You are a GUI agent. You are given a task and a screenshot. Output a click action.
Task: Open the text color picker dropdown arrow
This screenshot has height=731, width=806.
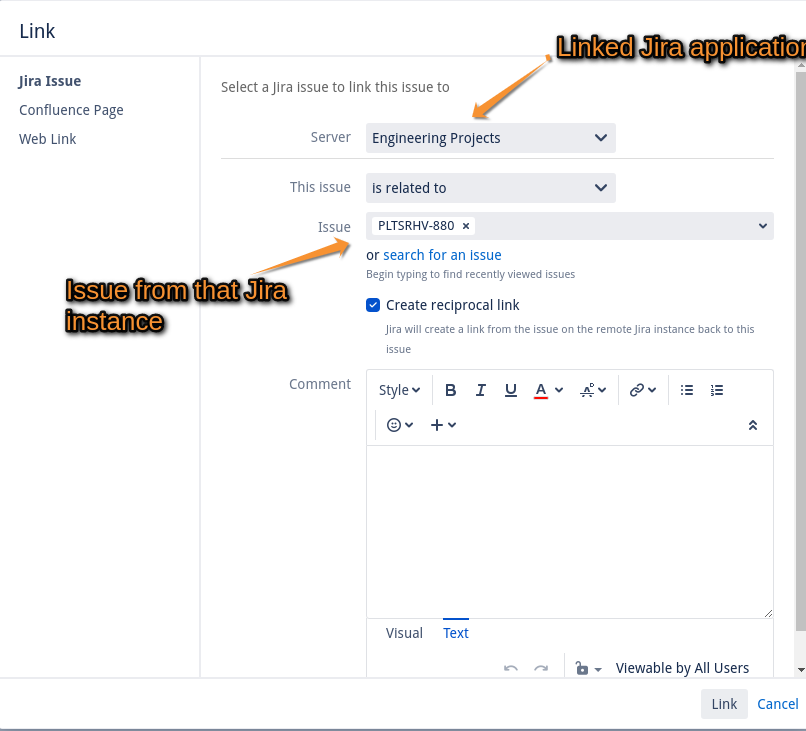tap(559, 390)
